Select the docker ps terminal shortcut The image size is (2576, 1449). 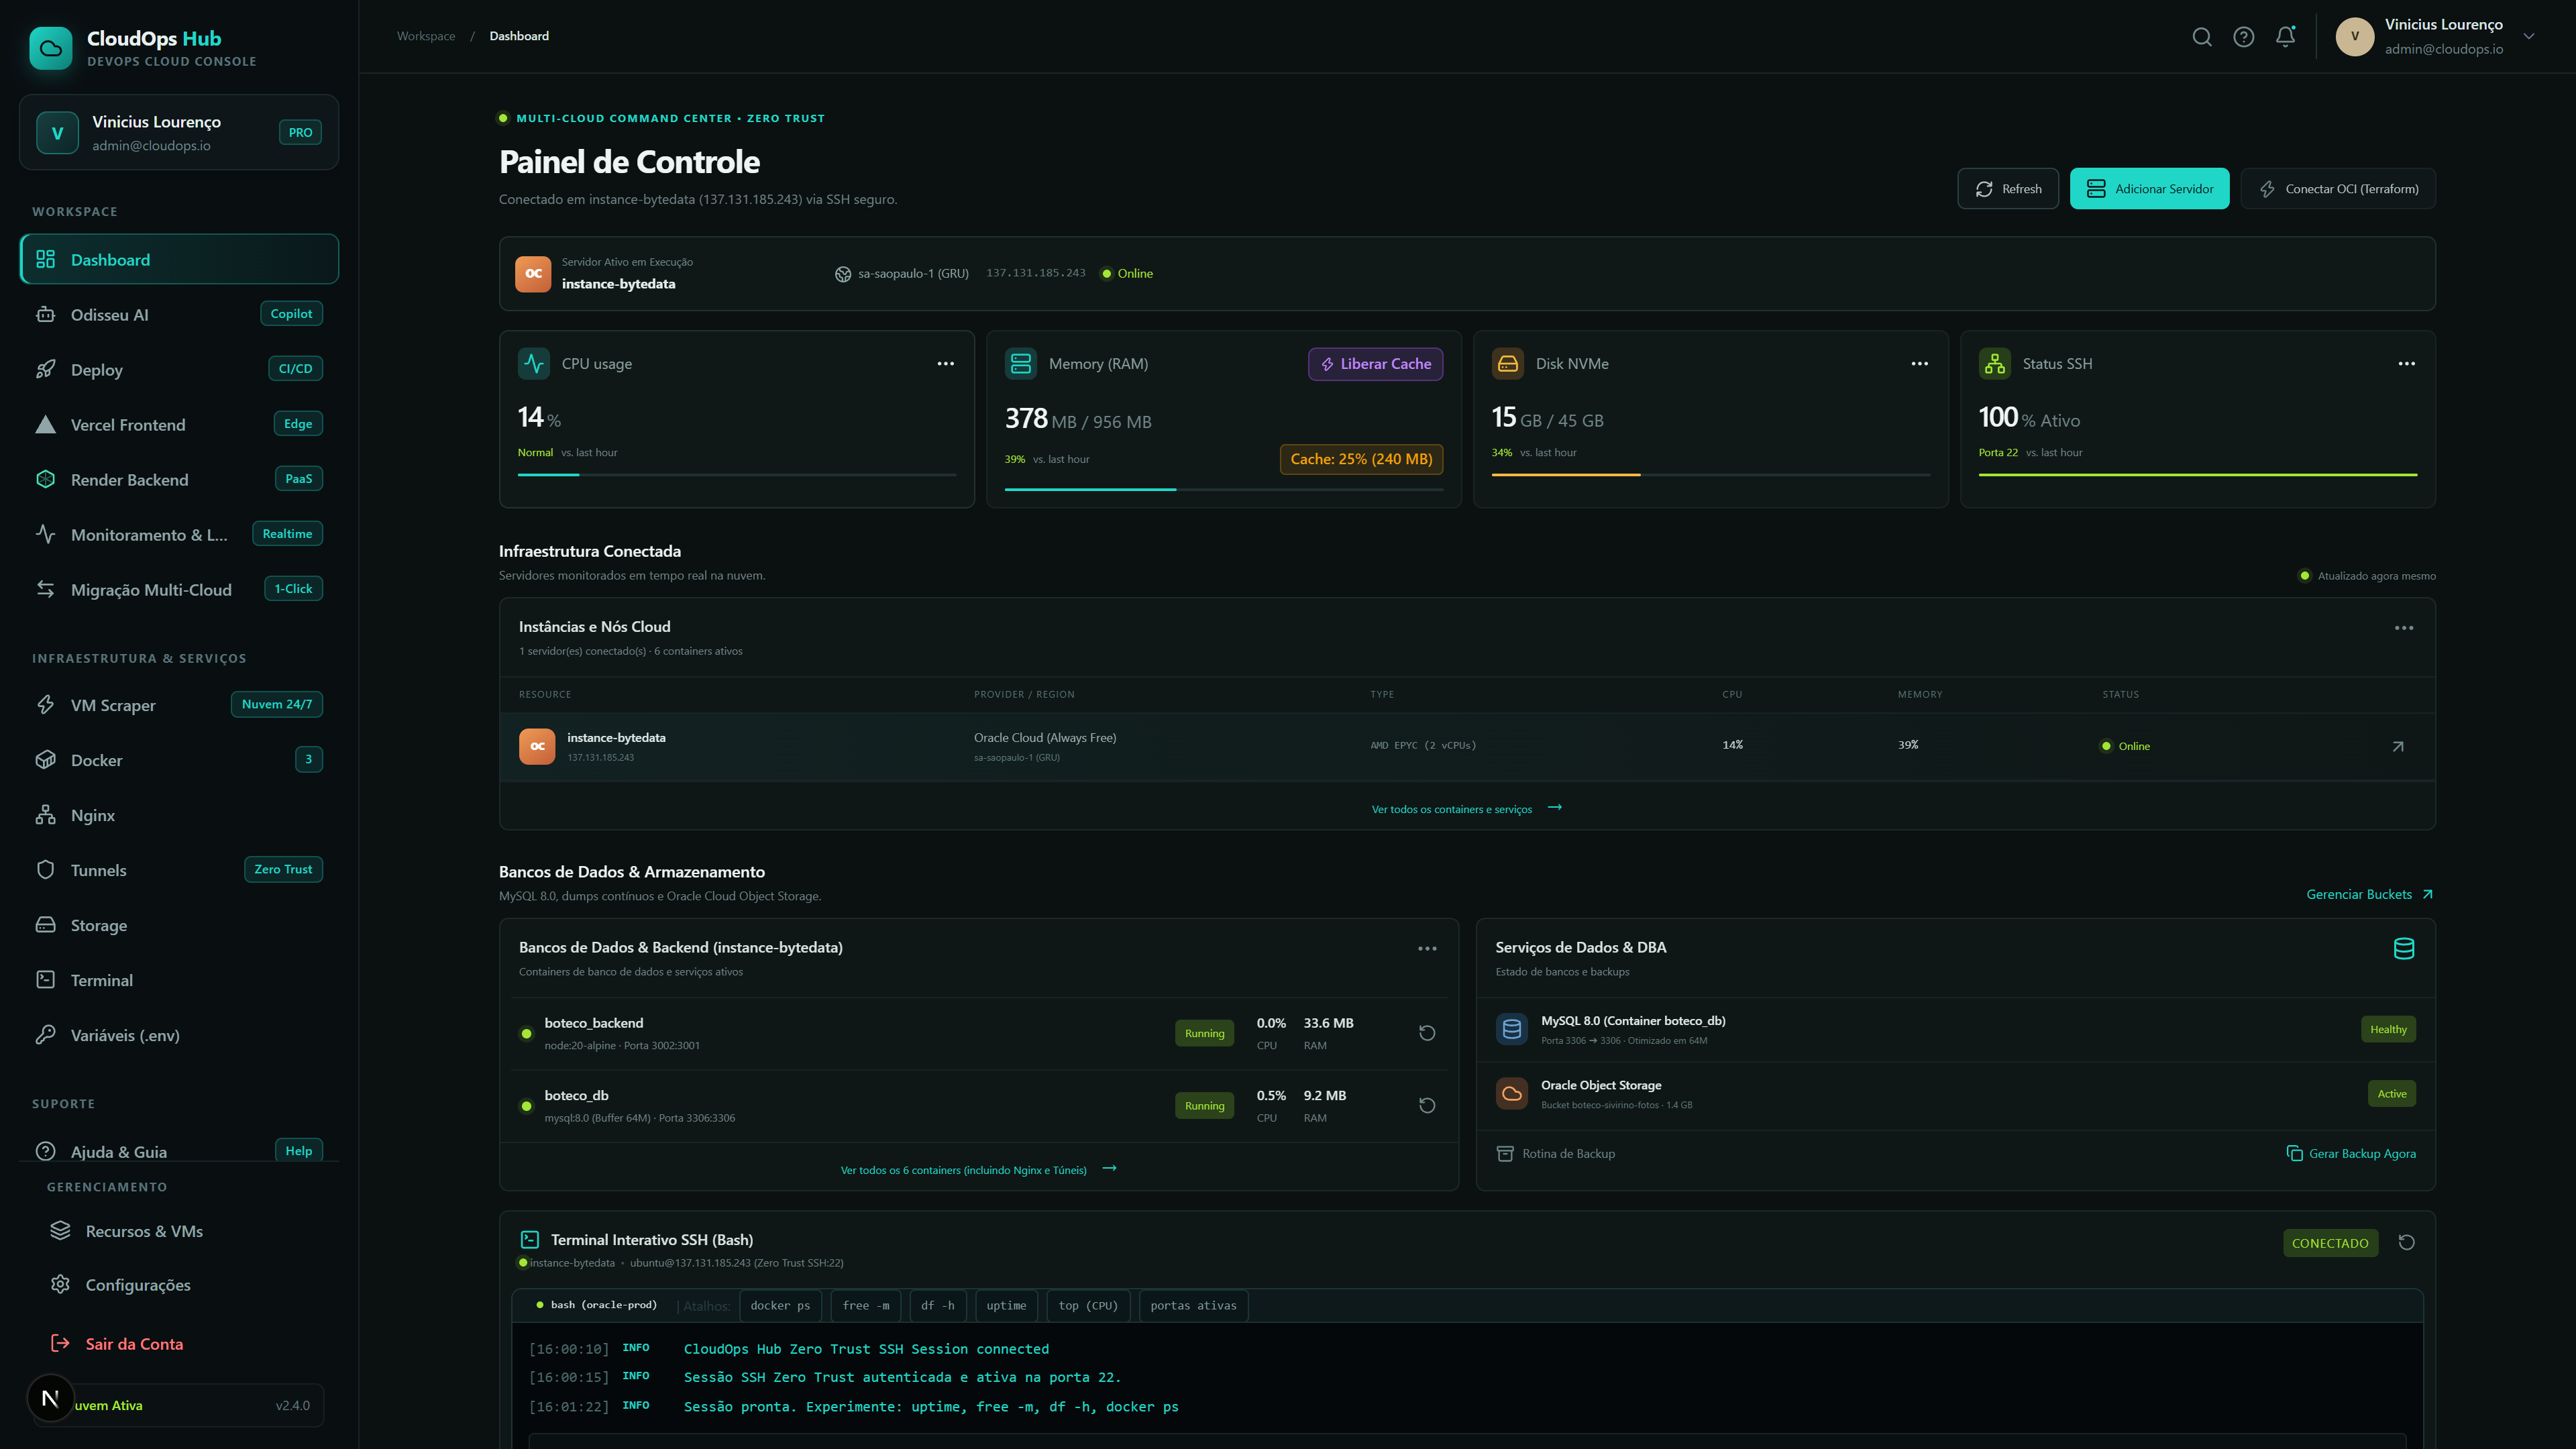780,1305
